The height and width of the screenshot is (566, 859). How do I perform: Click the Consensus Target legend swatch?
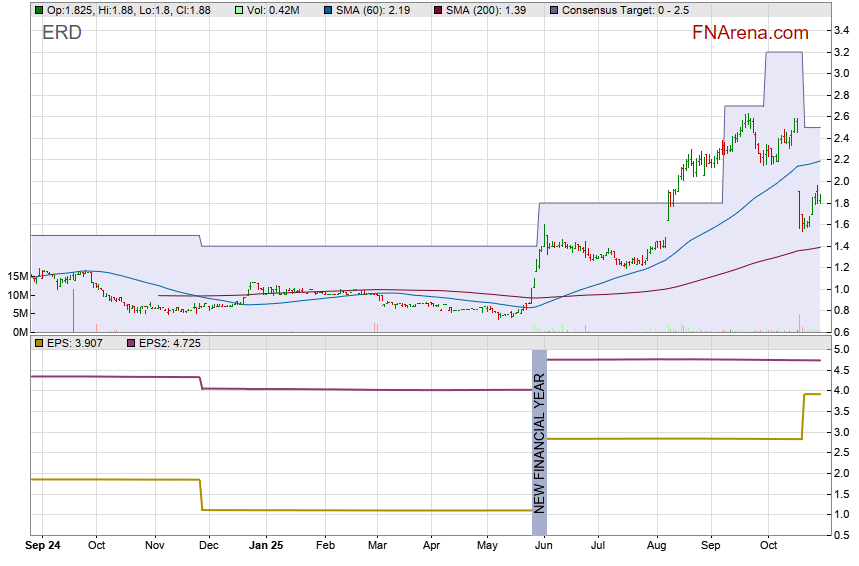pos(553,9)
